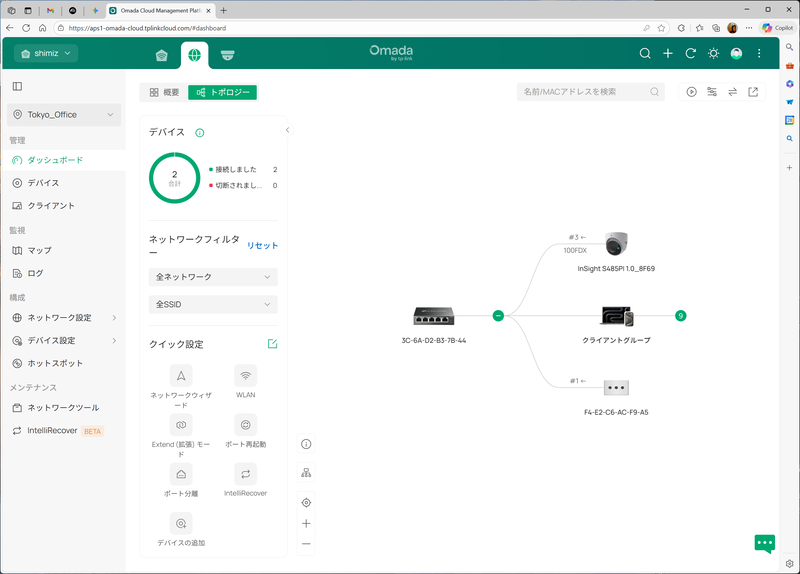800x574 pixels.
Task: Zoom out topology with minus button
Action: click(306, 544)
